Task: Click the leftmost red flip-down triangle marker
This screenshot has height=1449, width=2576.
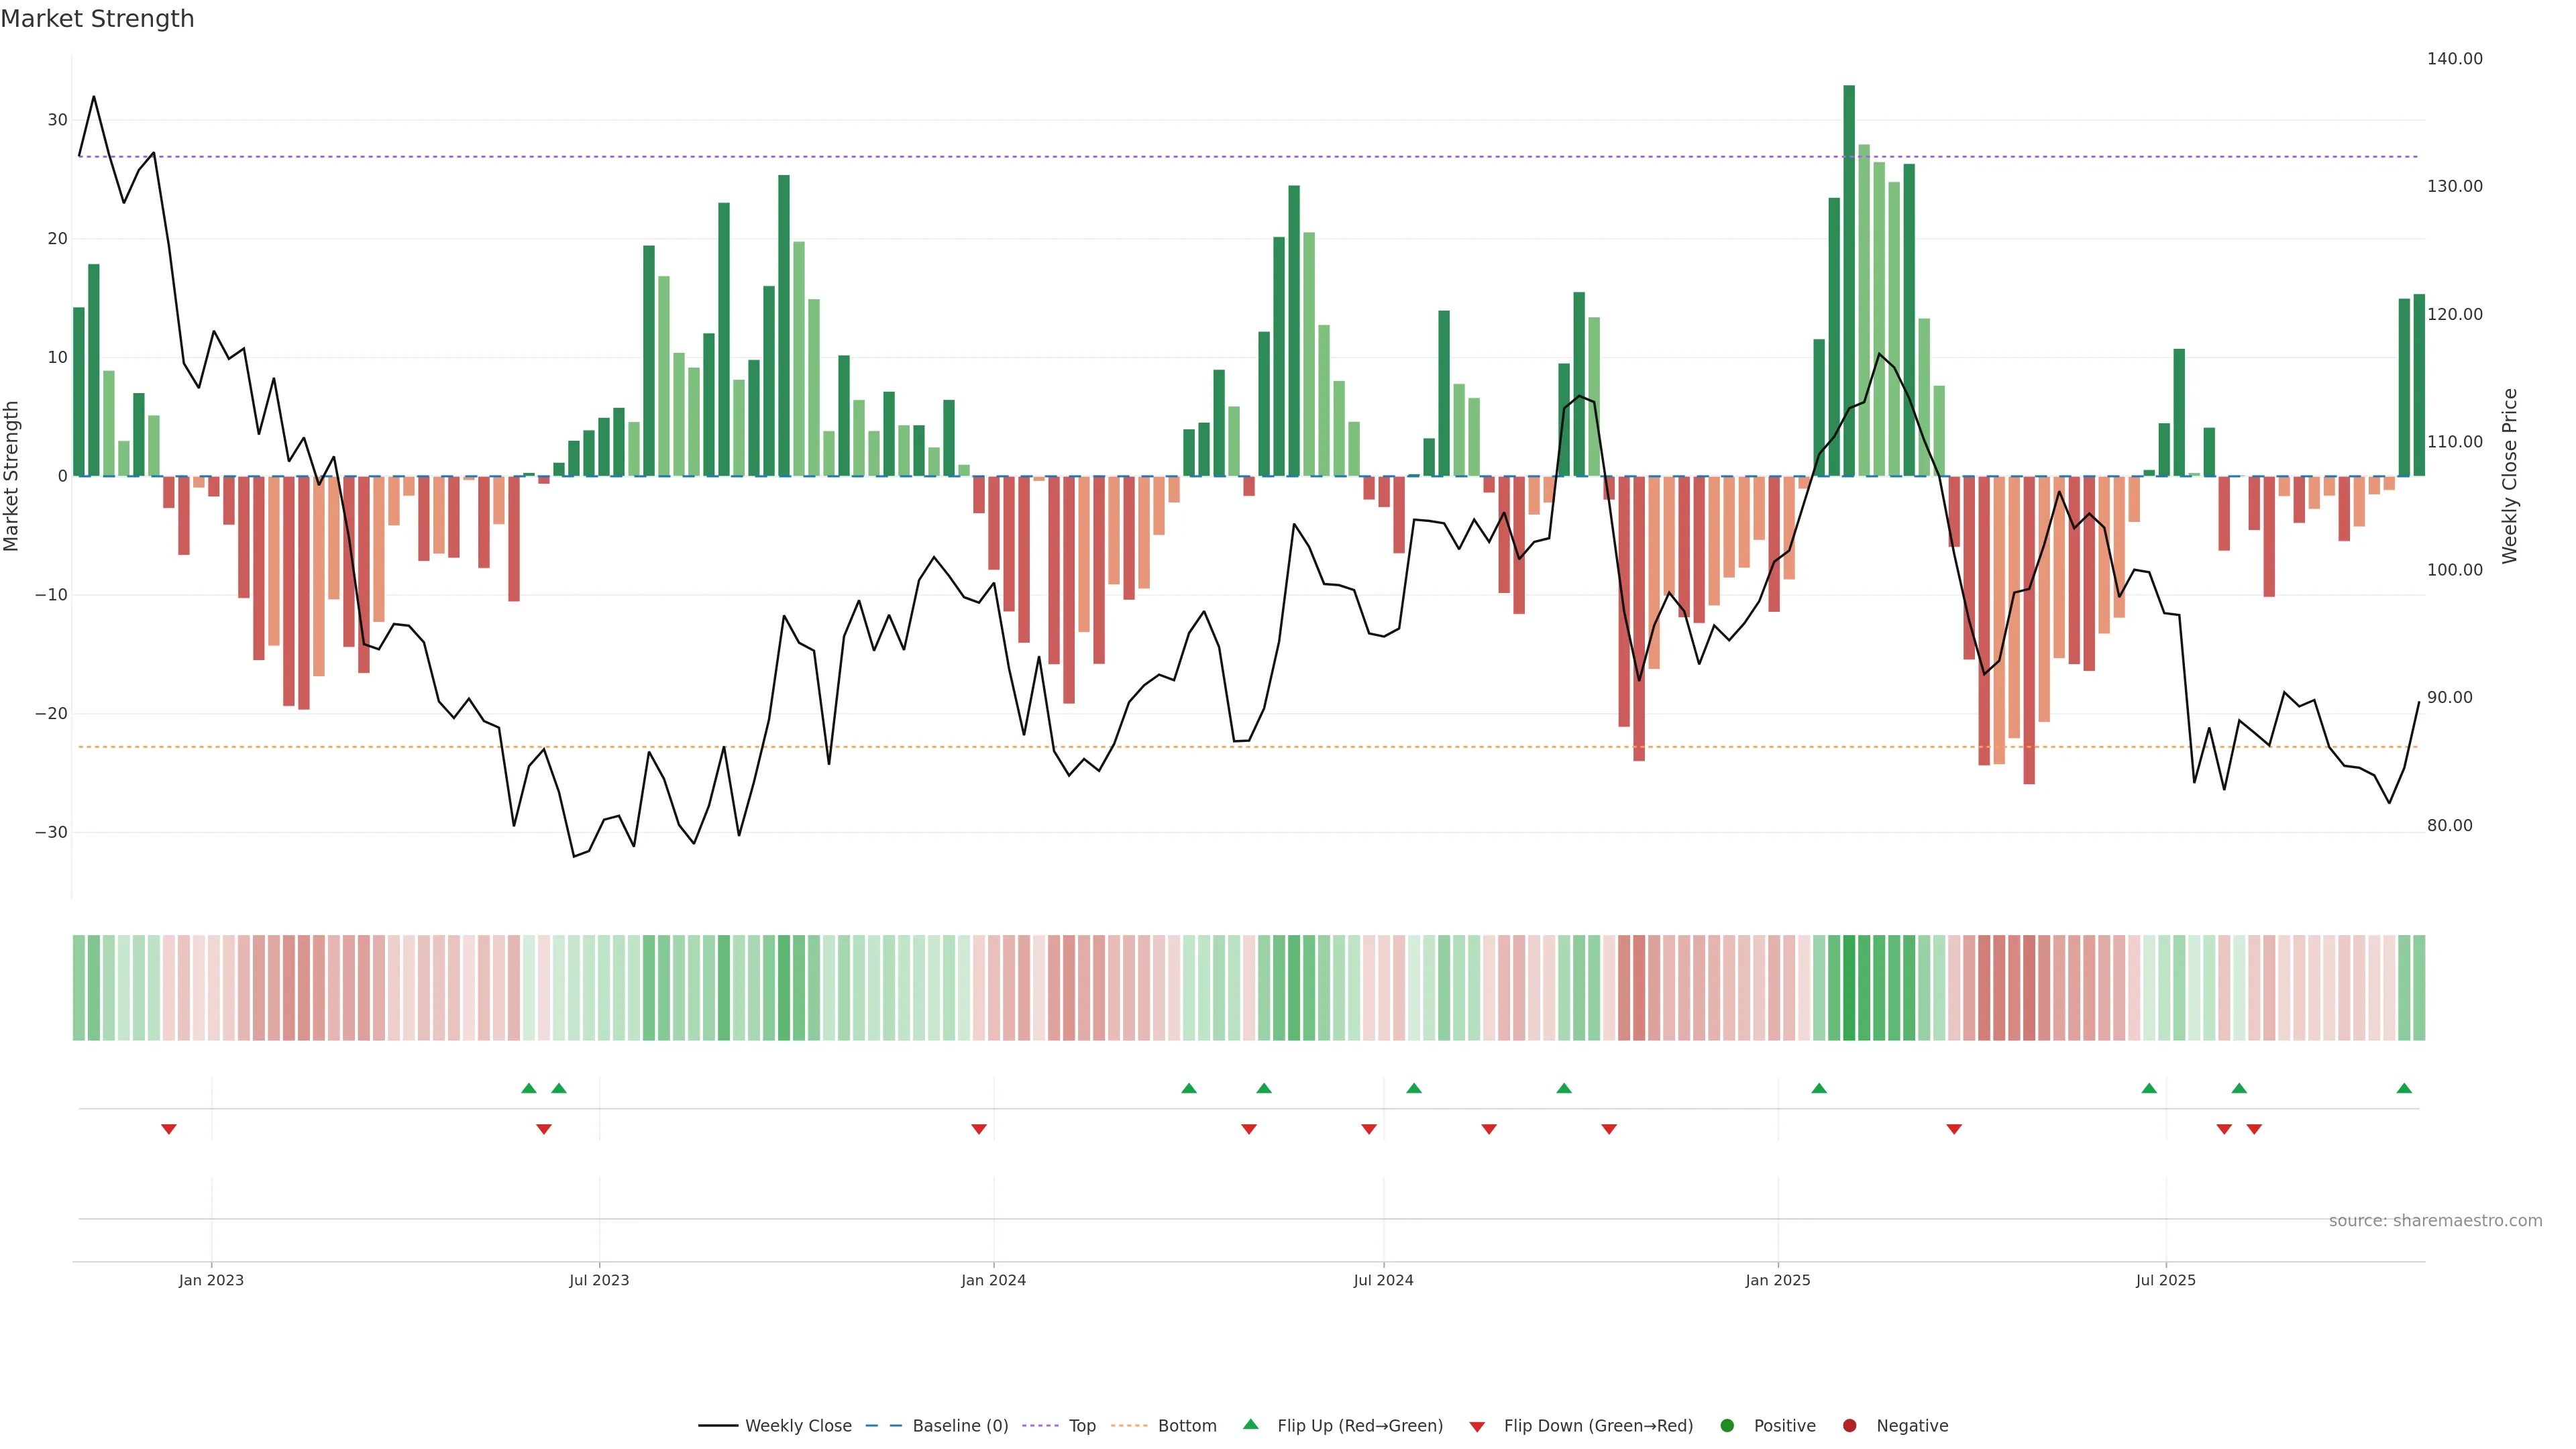Action: click(169, 1129)
